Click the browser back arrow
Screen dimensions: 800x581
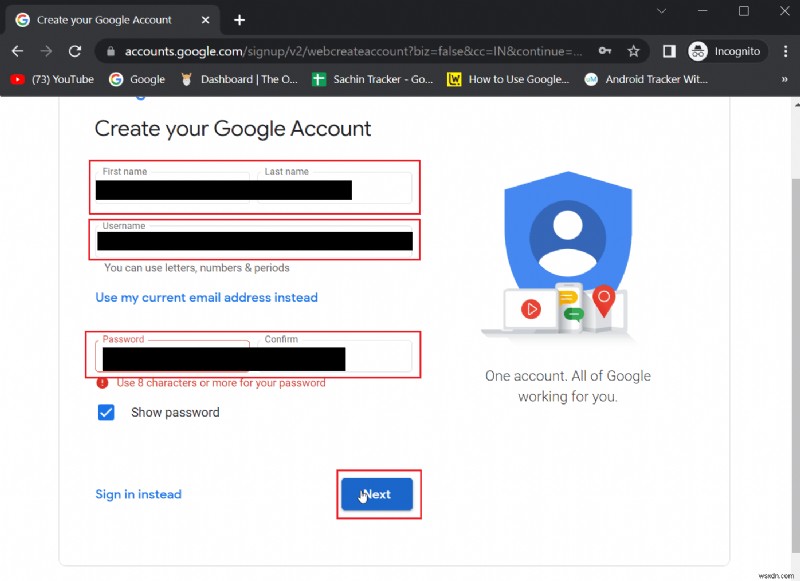(x=17, y=51)
